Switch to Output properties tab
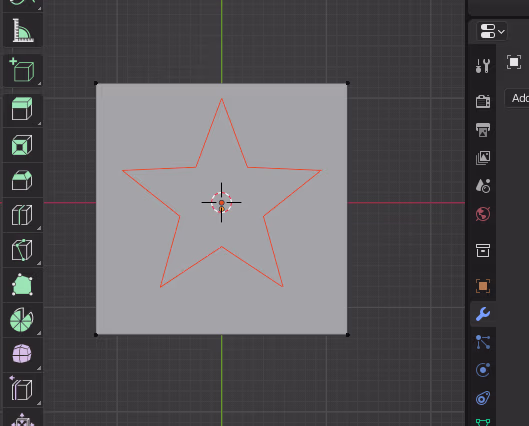The height and width of the screenshot is (426, 529). [483, 130]
